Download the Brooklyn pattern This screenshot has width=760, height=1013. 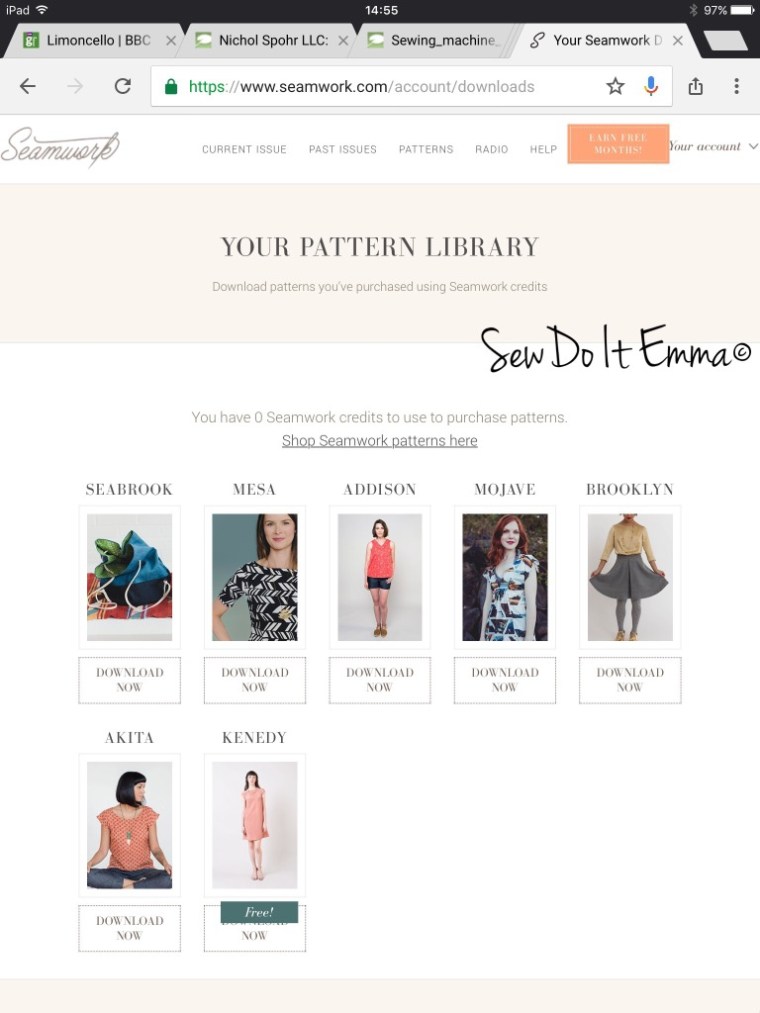[x=630, y=680]
